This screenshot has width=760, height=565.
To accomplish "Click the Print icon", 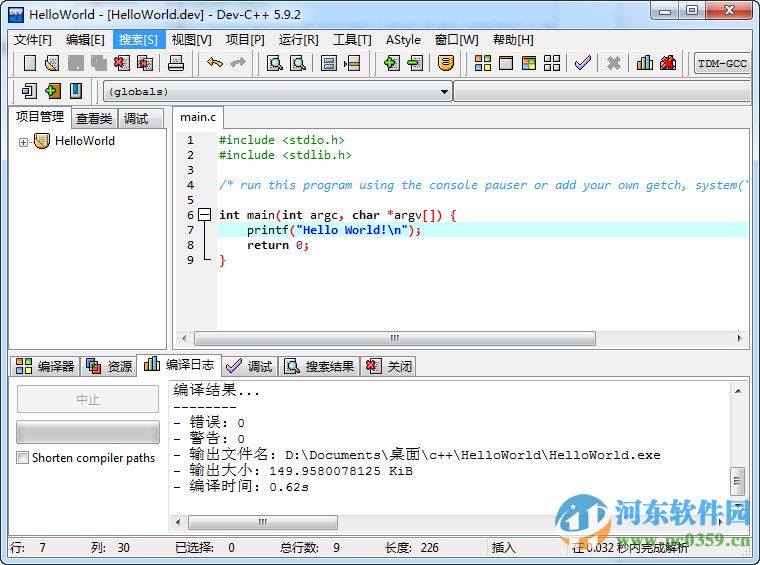I will (x=175, y=63).
